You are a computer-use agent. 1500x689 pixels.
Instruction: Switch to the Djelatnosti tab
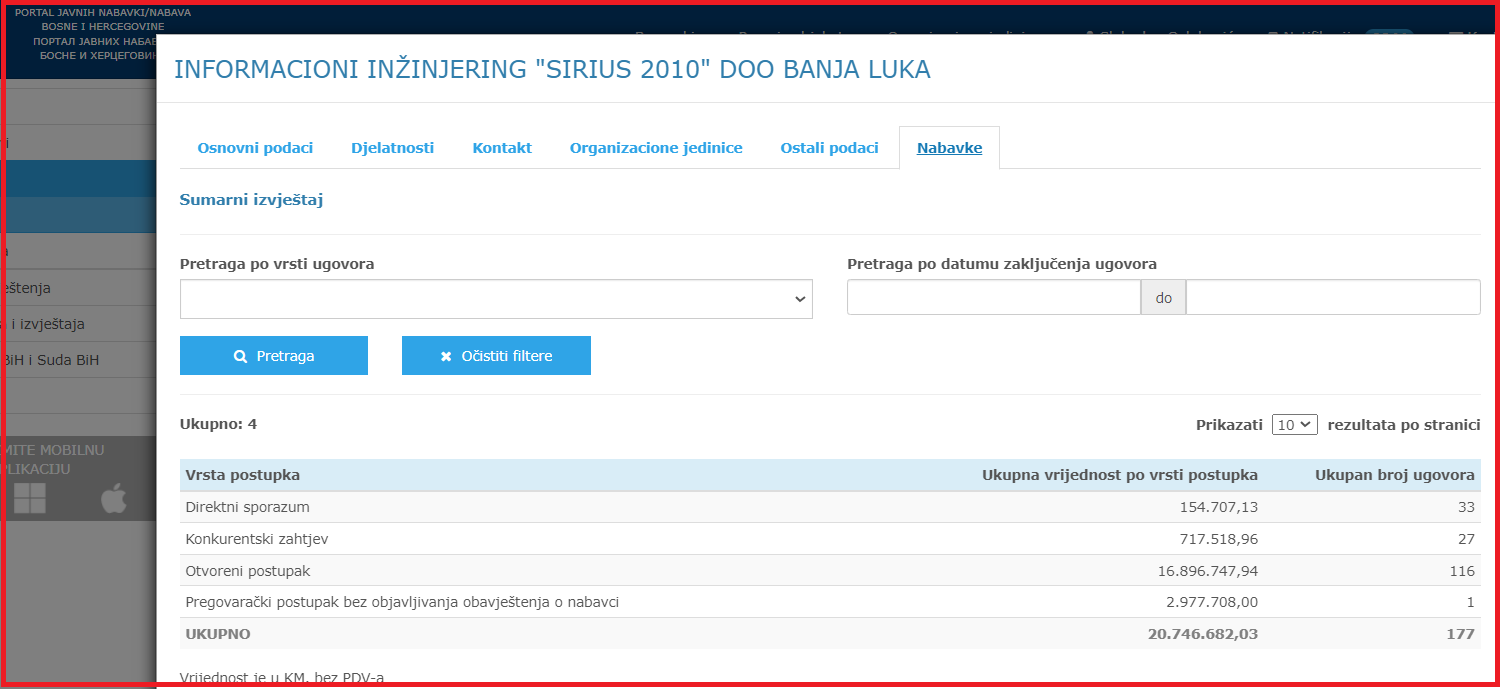(x=392, y=148)
